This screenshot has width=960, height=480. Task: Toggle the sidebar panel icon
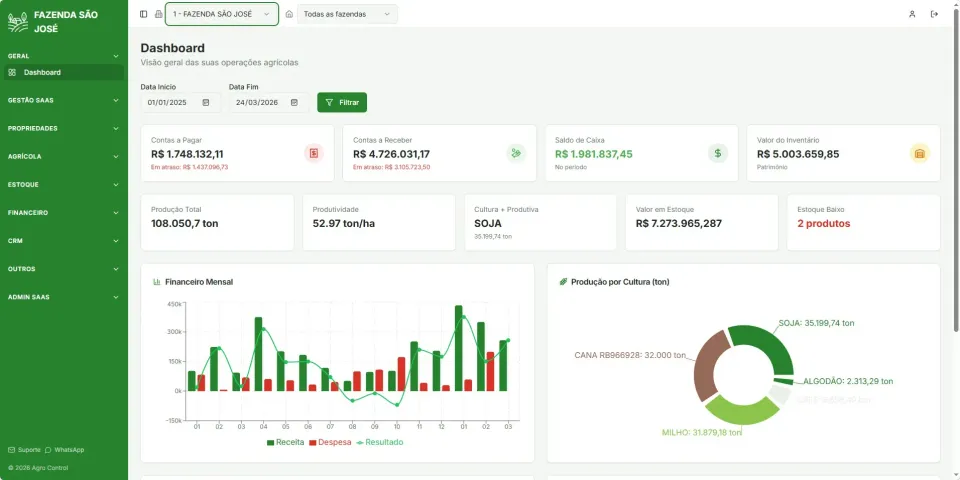pos(143,14)
